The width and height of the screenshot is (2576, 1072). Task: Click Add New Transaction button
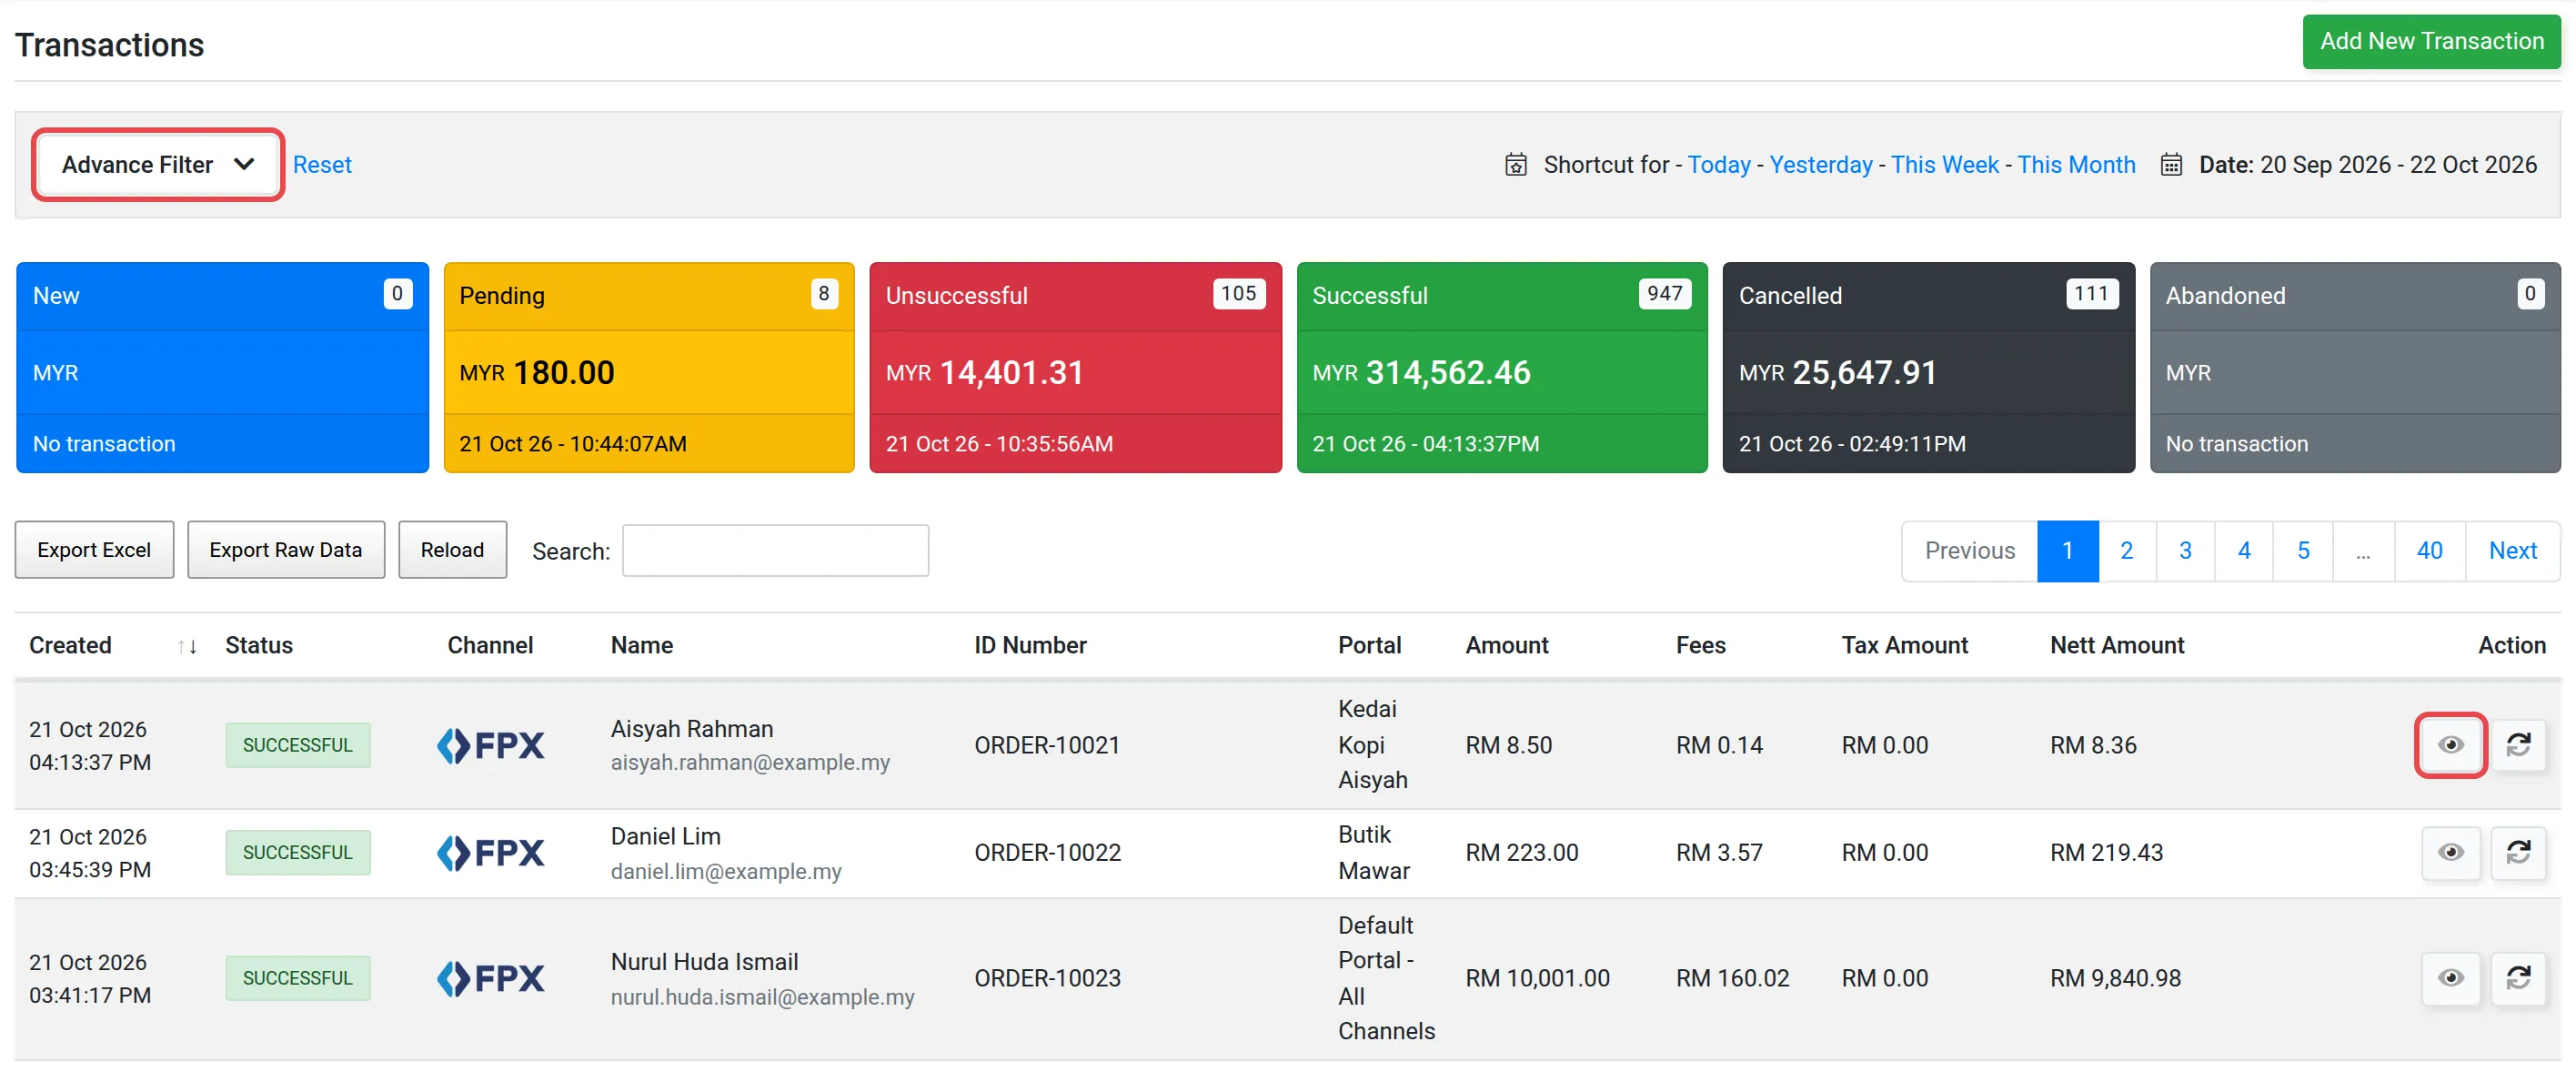2431,41
